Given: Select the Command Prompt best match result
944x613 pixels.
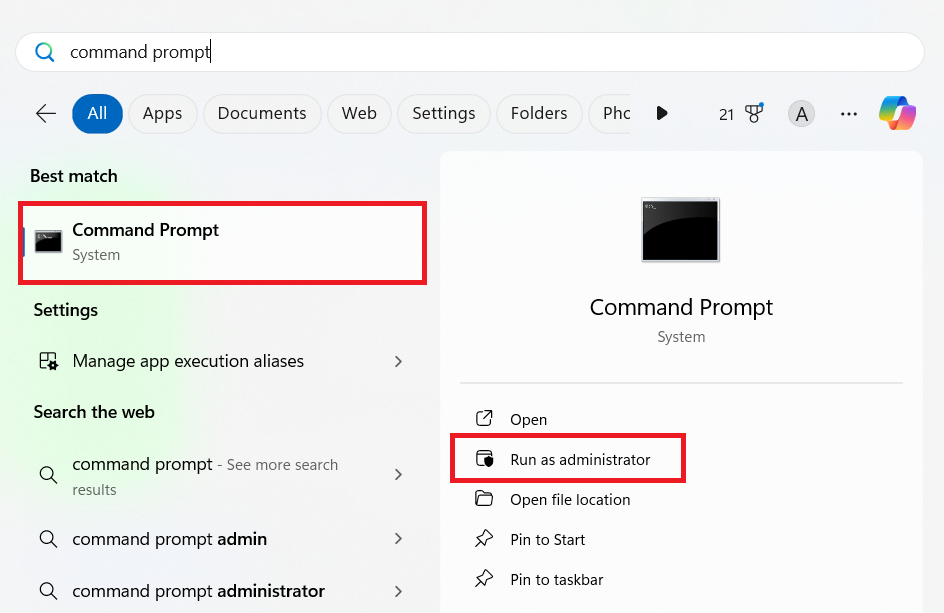Looking at the screenshot, I should [x=222, y=242].
